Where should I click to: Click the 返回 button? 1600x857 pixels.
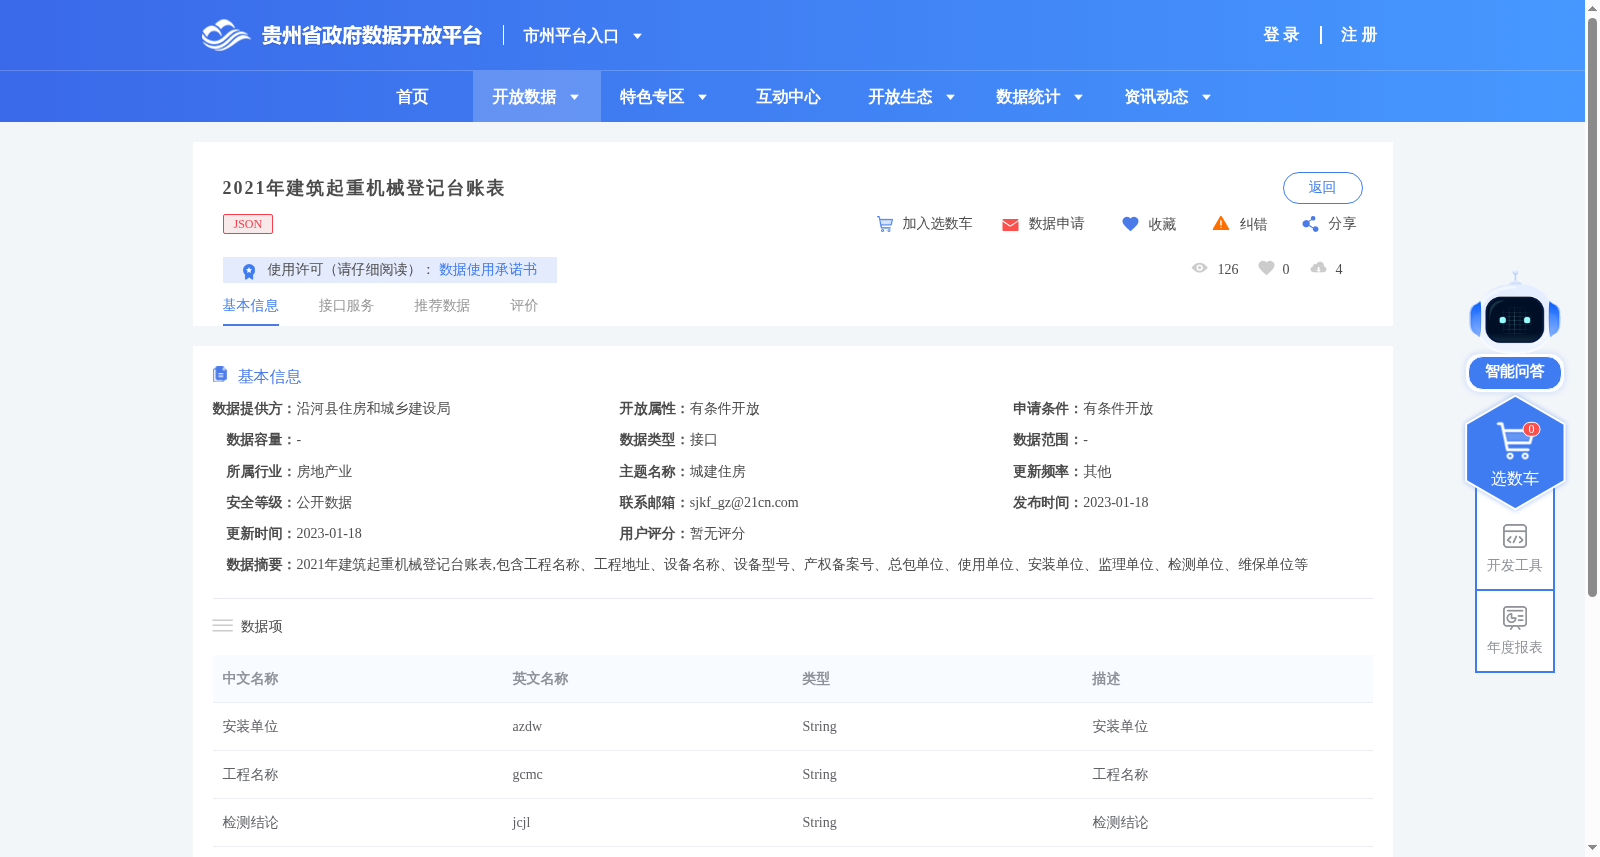point(1322,188)
